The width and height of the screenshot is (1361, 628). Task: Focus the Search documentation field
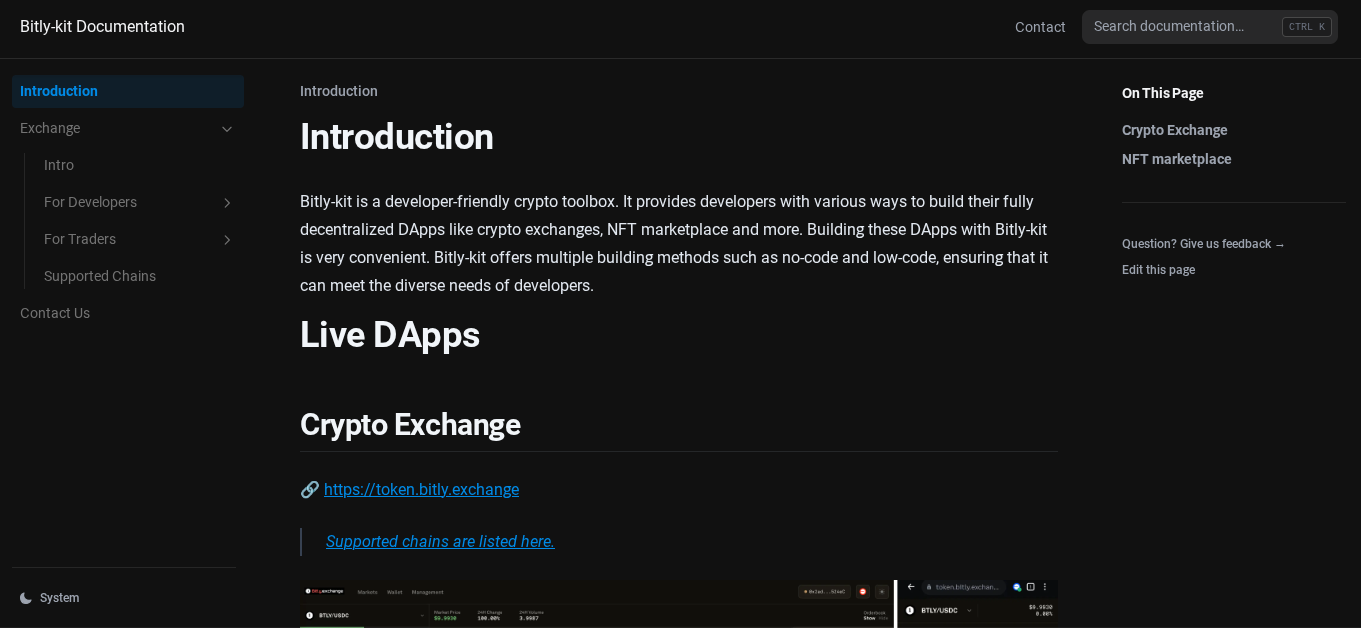coord(1209,27)
